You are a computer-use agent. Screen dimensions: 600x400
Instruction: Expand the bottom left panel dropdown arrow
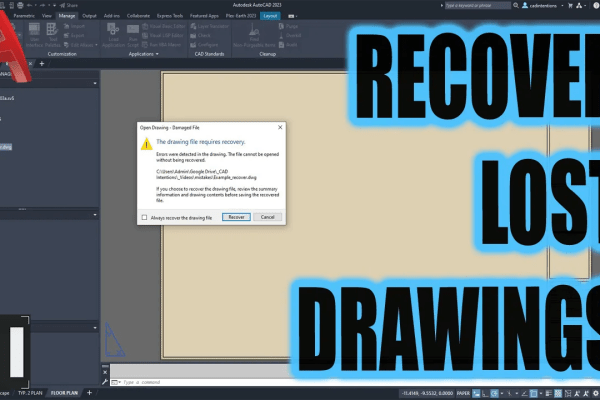point(95,328)
